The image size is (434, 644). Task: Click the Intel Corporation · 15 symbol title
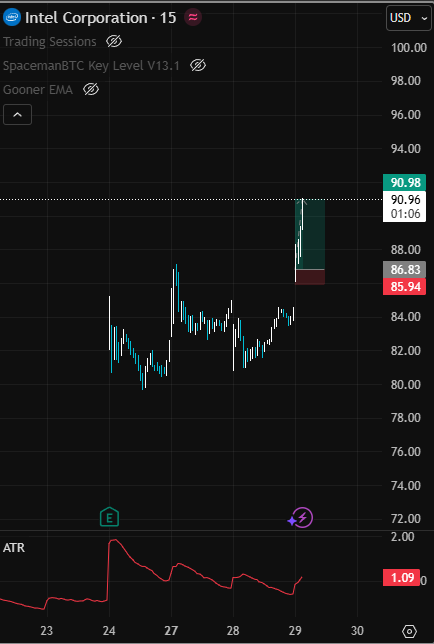click(101, 18)
